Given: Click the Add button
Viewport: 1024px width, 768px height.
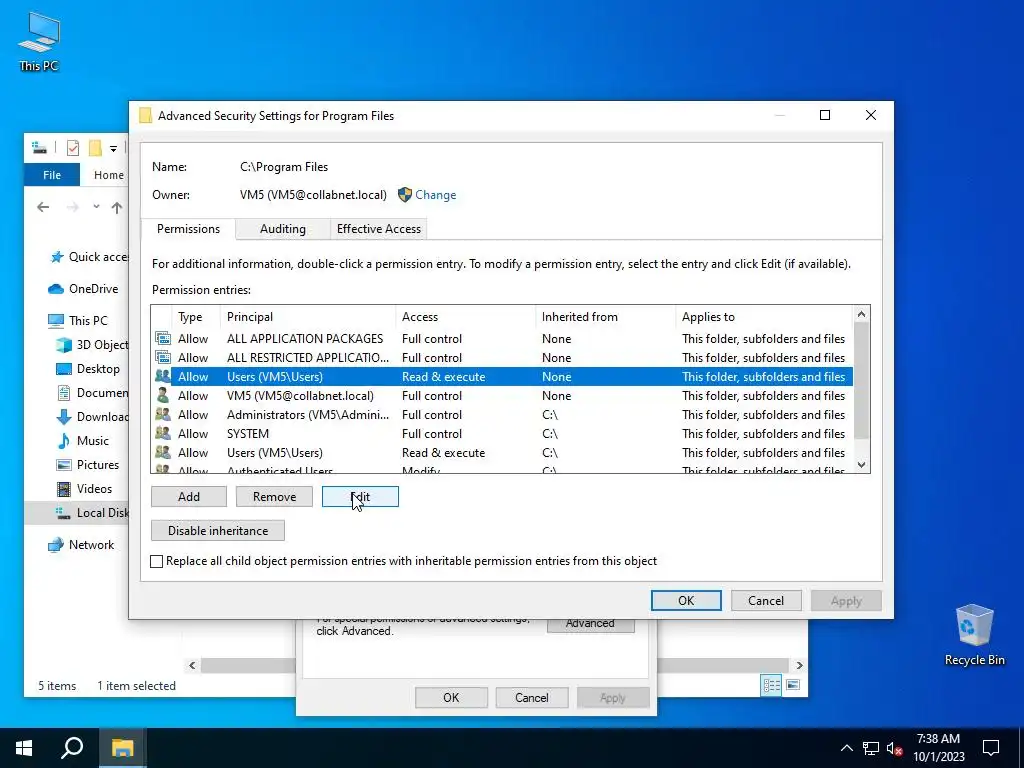Looking at the screenshot, I should coord(189,496).
